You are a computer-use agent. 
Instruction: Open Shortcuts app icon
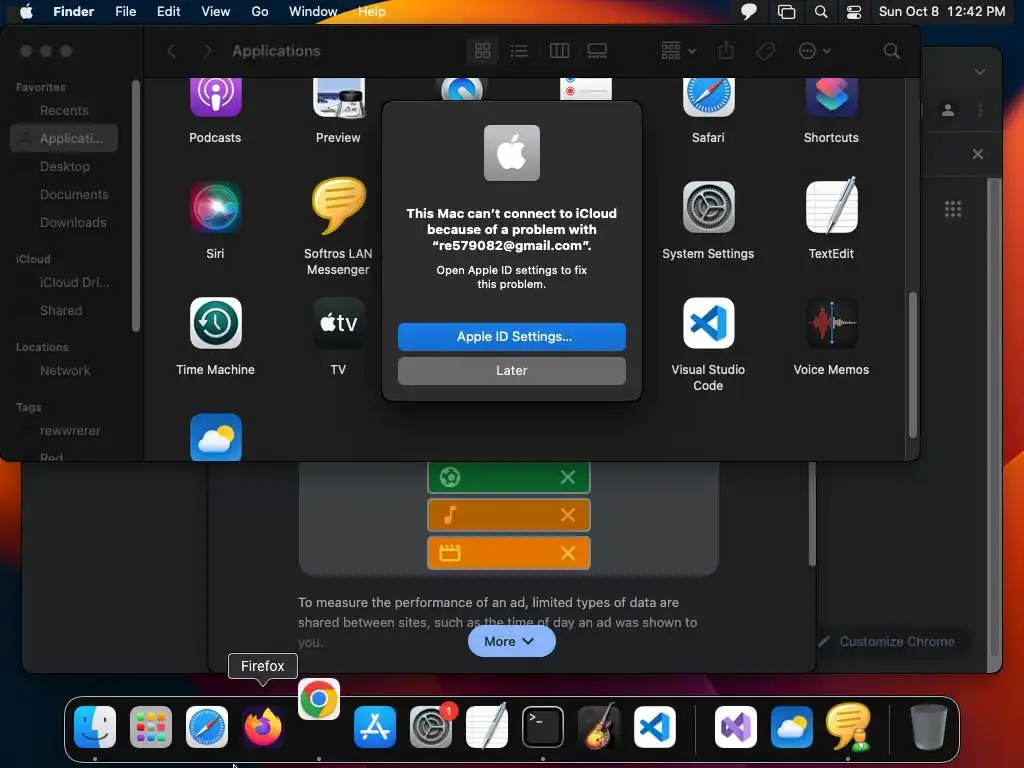[x=831, y=97]
